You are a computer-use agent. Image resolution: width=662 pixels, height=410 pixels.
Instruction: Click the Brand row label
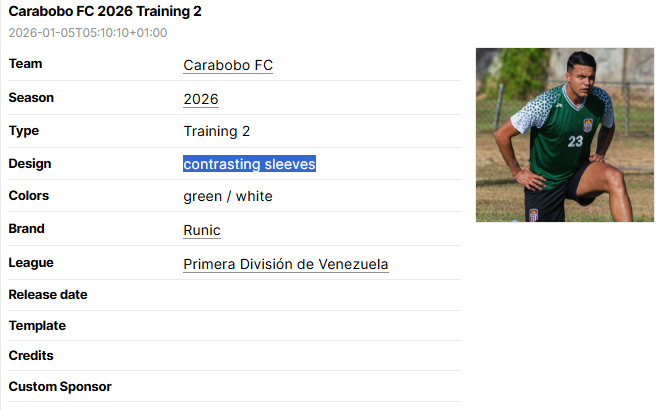coord(27,228)
